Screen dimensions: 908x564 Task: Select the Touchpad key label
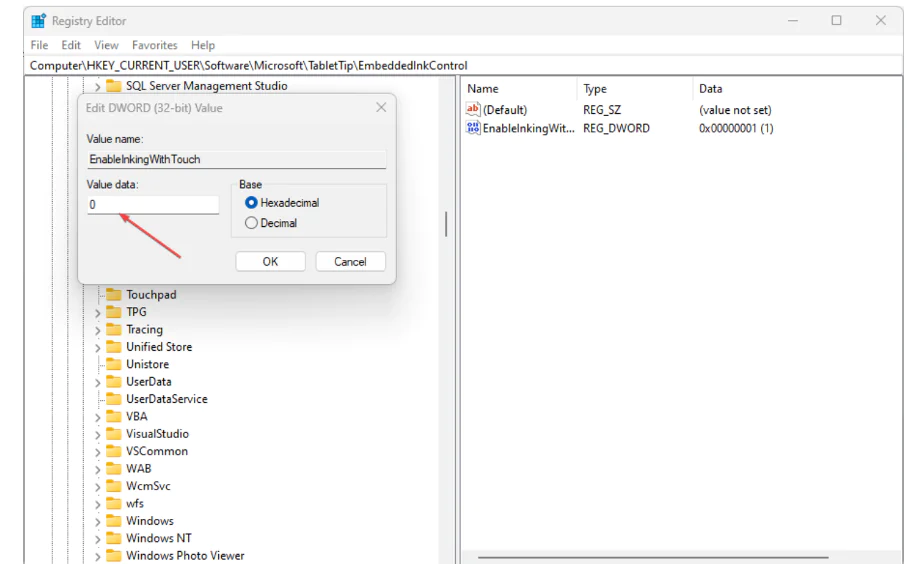point(151,294)
